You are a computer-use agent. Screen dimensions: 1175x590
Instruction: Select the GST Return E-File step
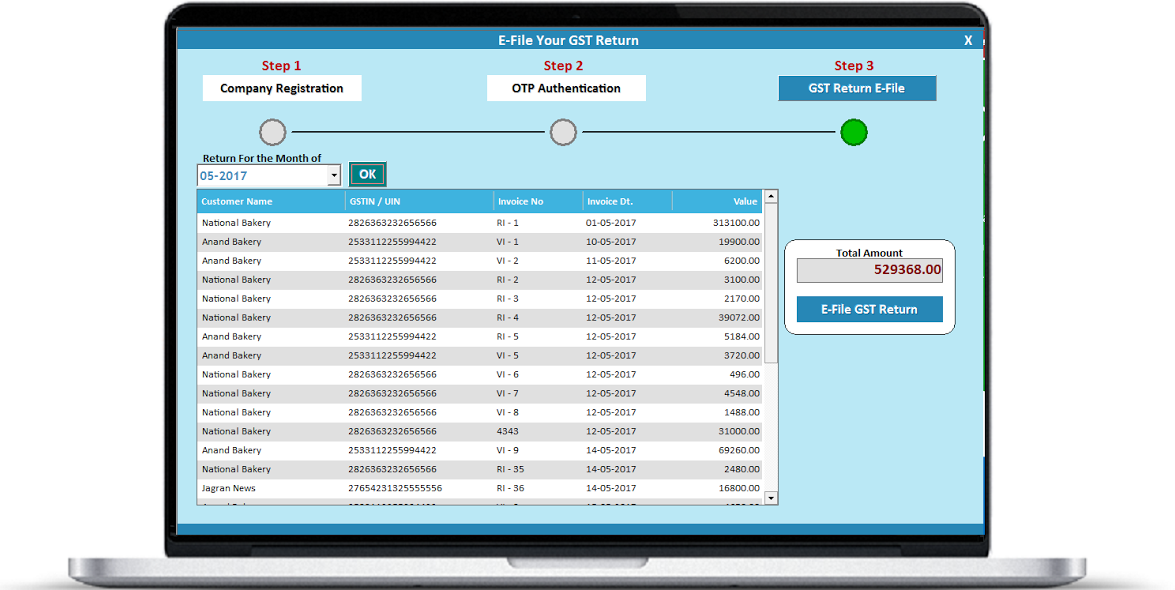point(857,88)
